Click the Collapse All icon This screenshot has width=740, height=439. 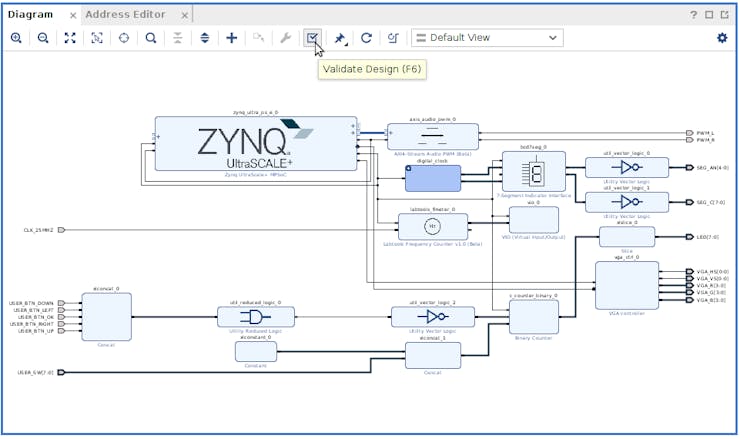tap(178, 38)
